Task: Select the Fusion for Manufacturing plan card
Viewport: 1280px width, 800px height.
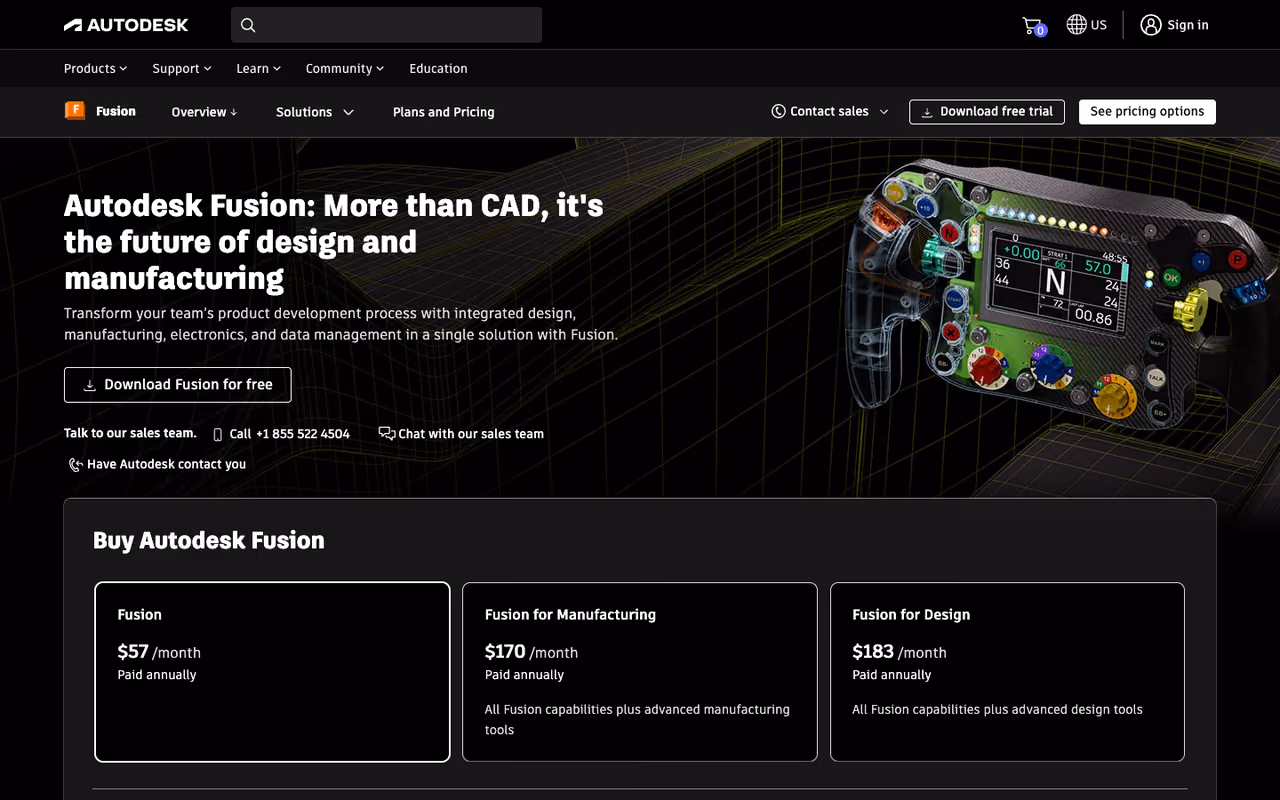Action: click(x=640, y=672)
